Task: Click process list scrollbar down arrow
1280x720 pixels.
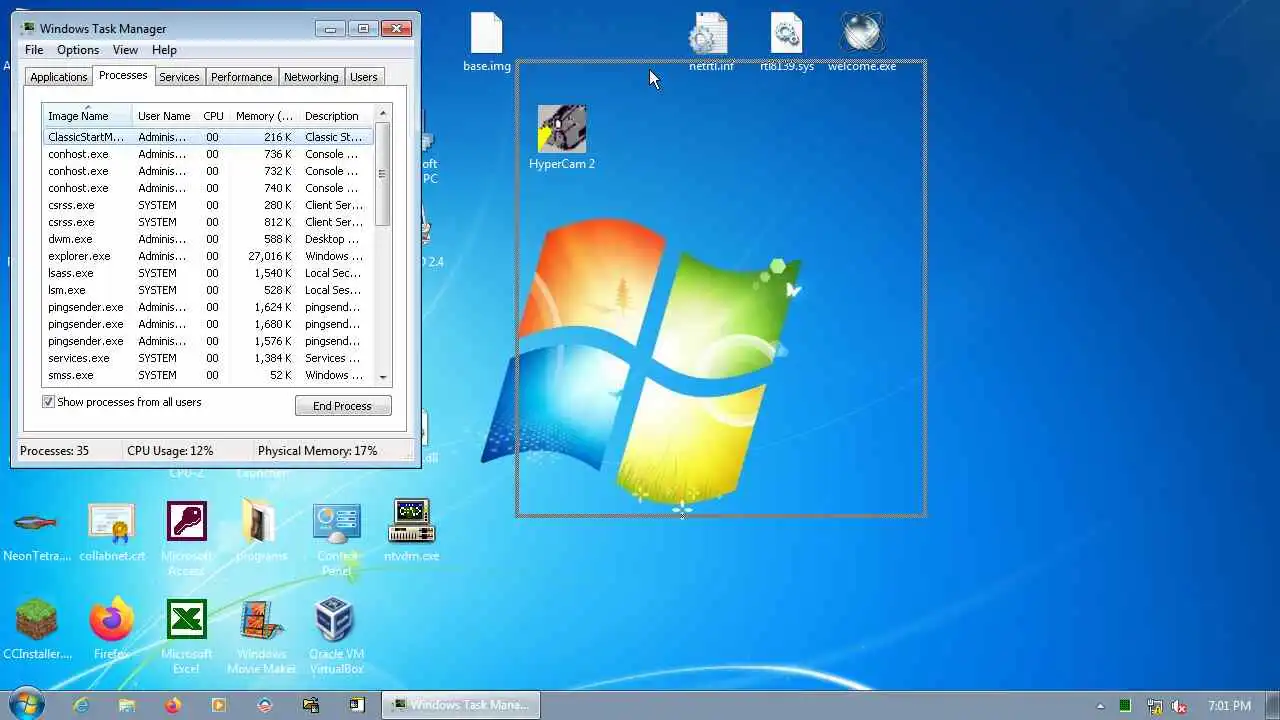Action: click(382, 378)
